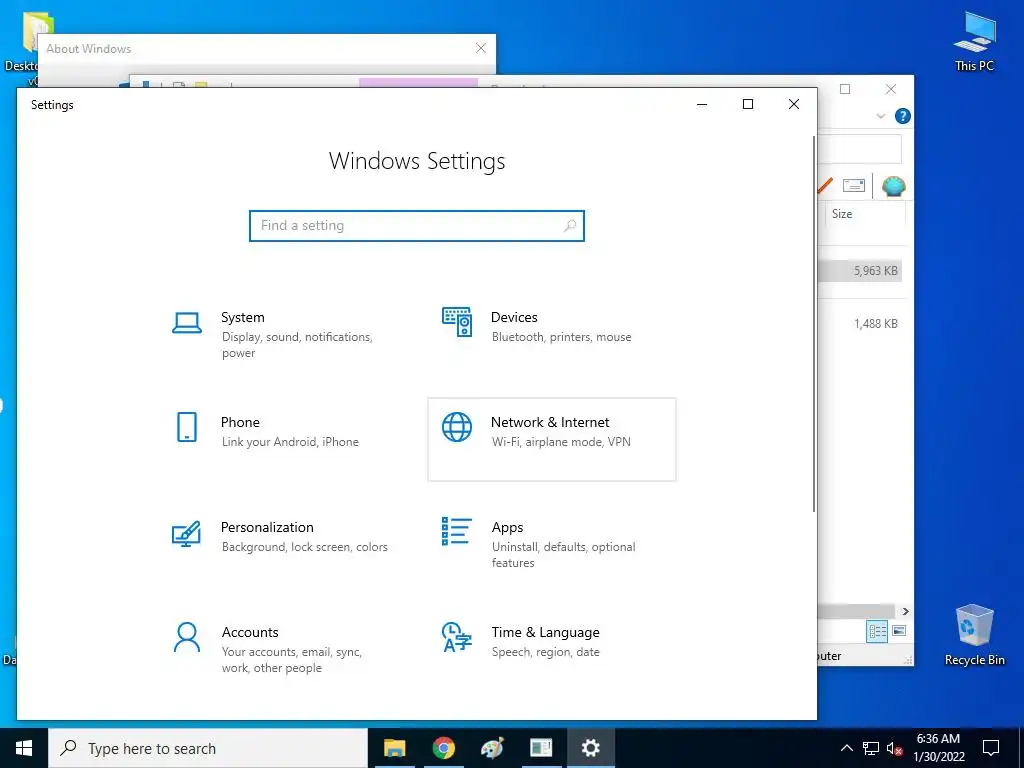The image size is (1024, 768).
Task: Expand the ribbon chevron in Explorer window
Action: pyautogui.click(x=880, y=116)
